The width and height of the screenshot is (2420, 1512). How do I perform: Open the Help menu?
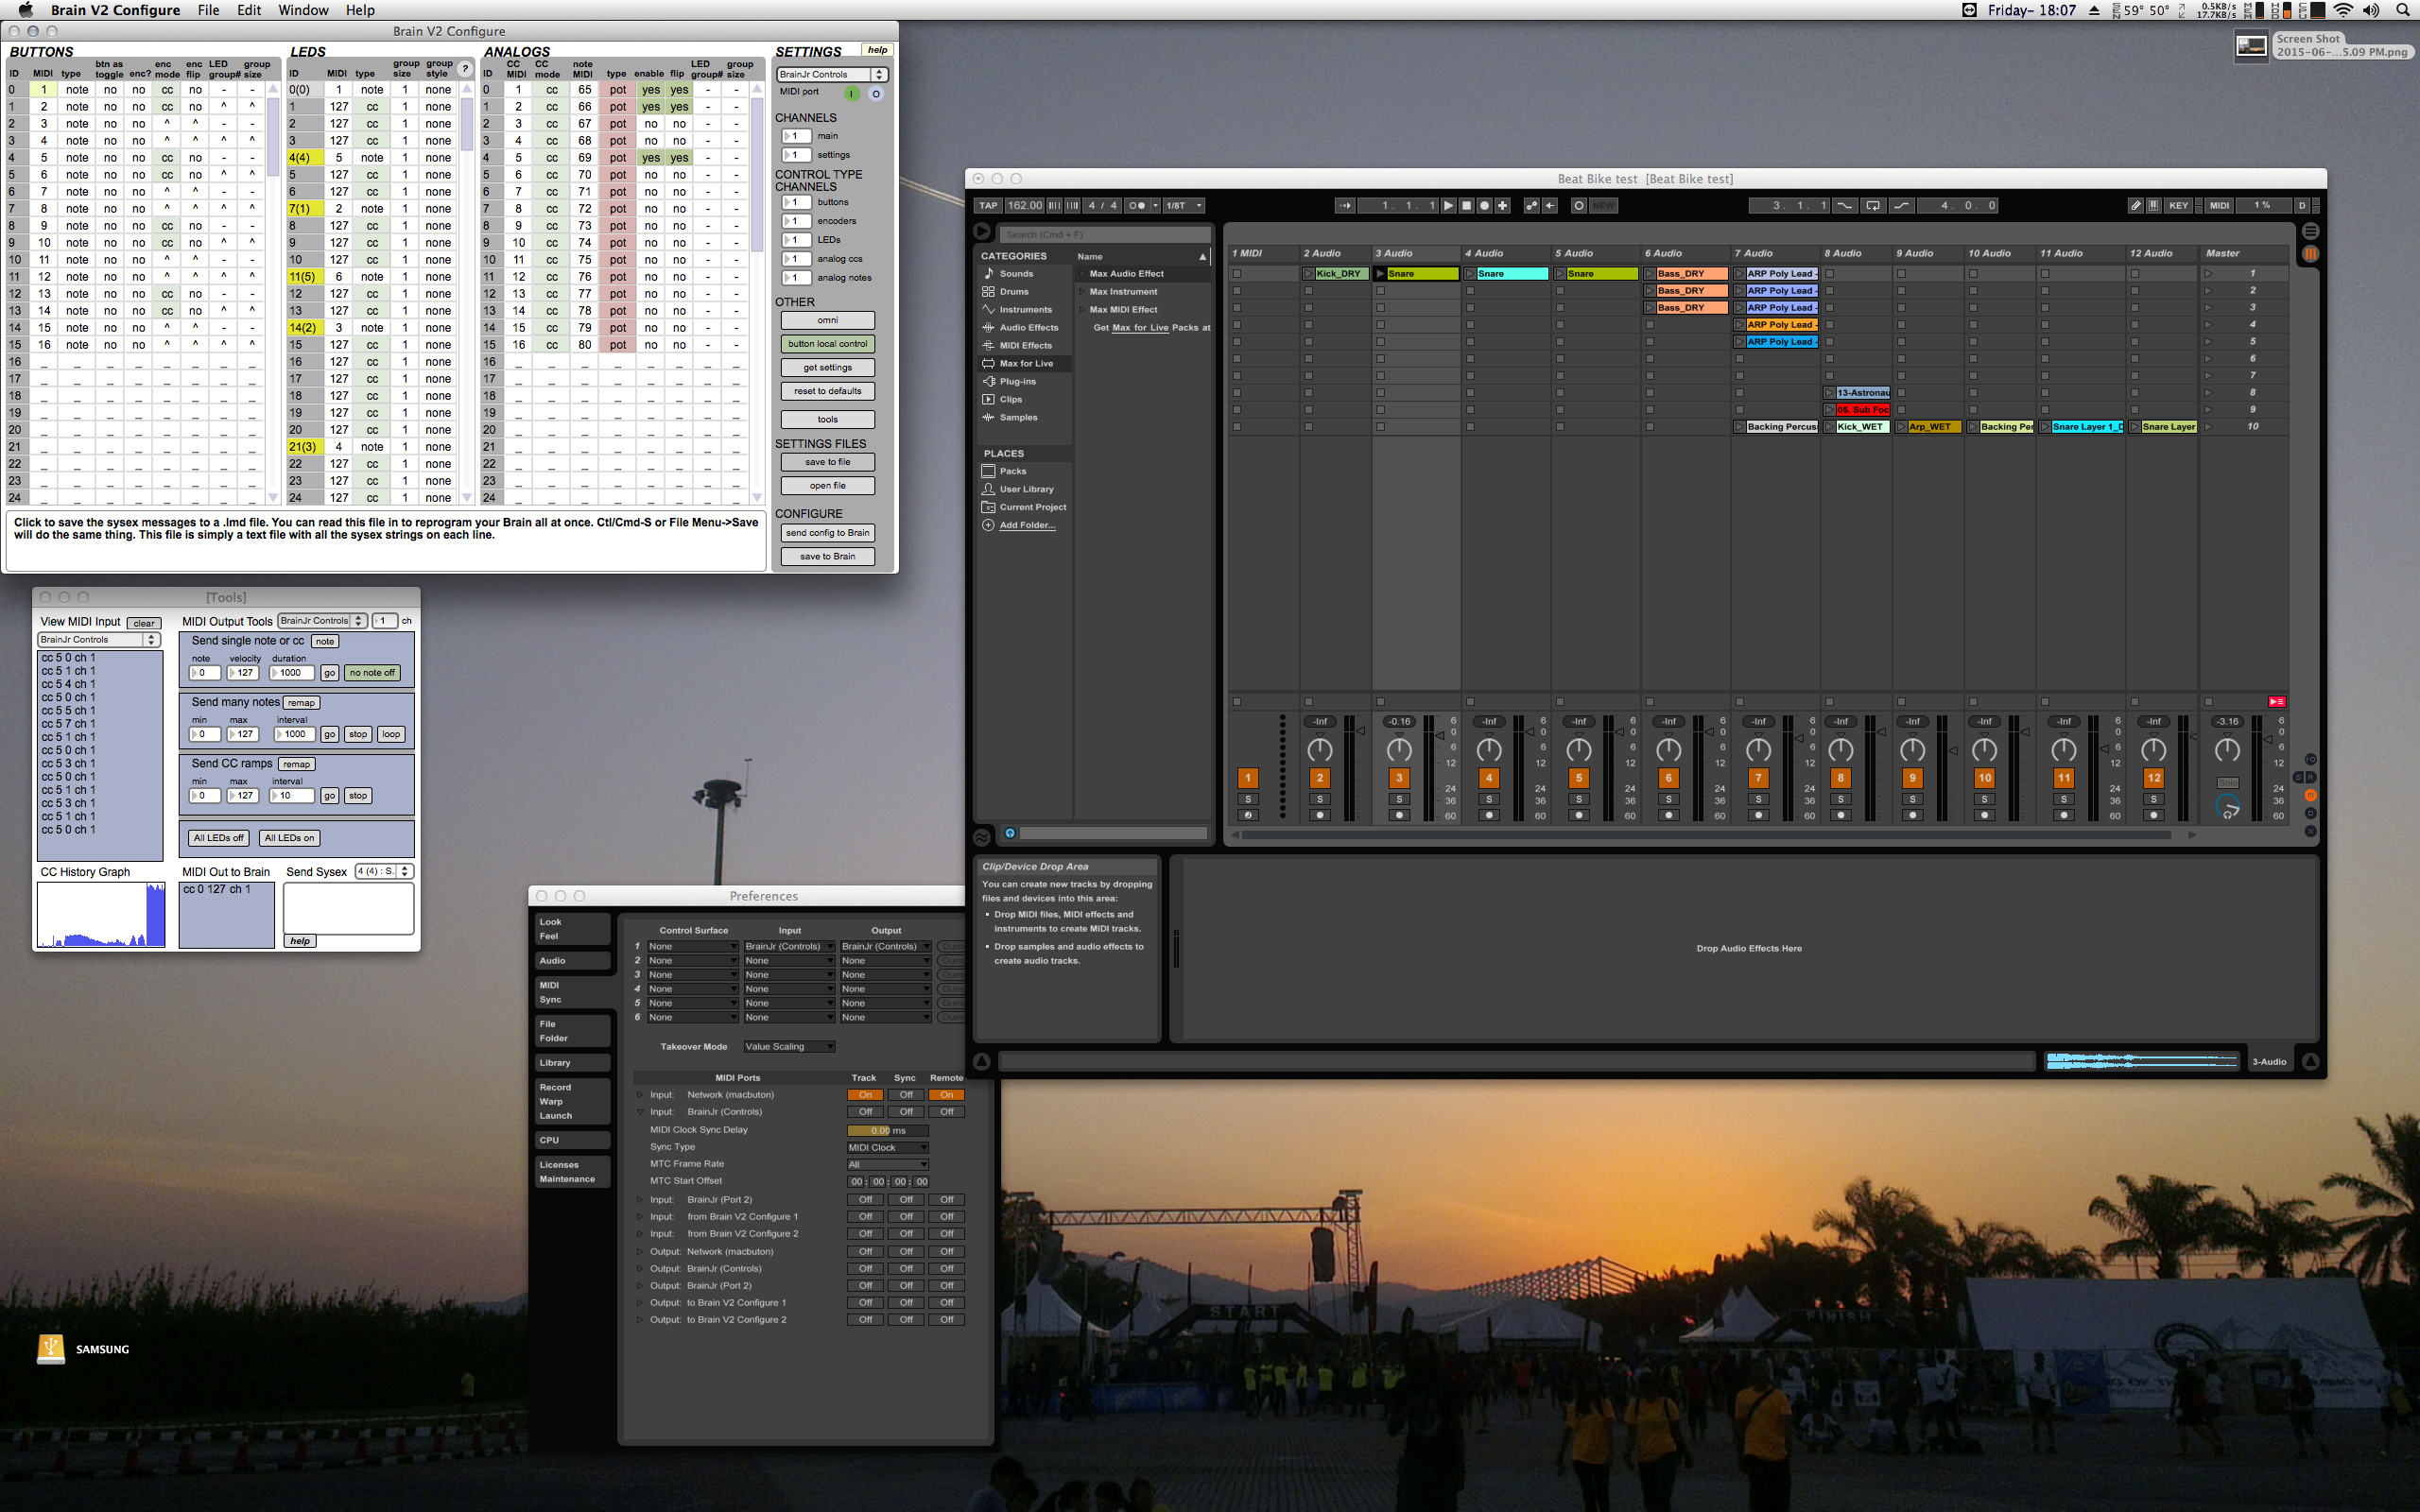[360, 10]
